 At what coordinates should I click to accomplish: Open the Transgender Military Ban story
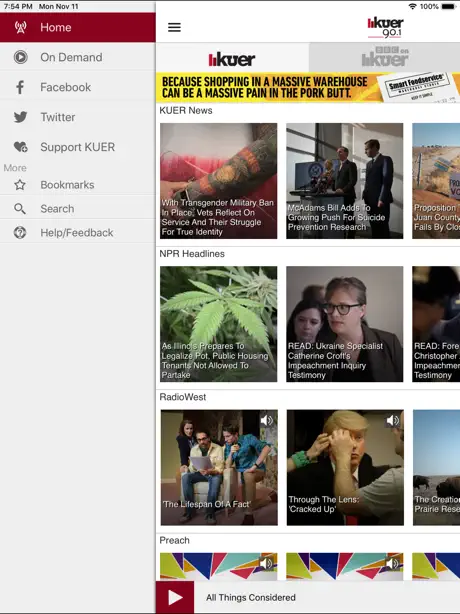point(218,181)
